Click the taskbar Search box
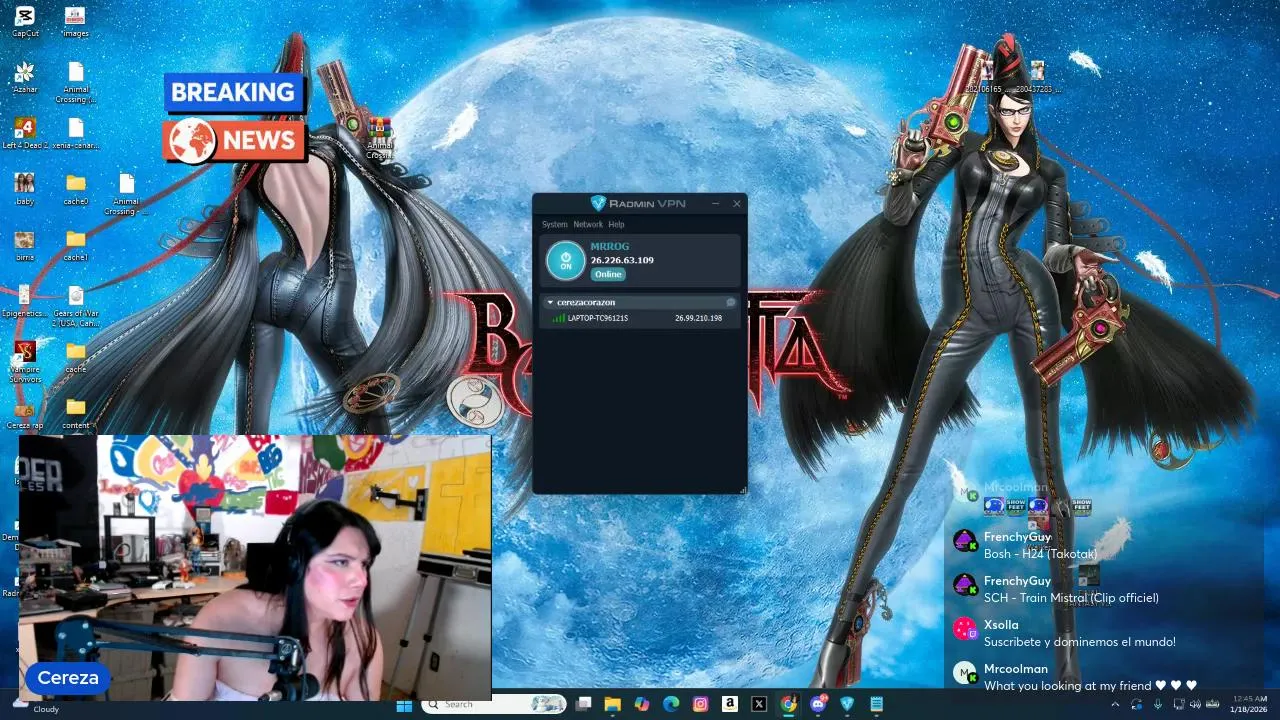Screen dimensions: 1280x720 tap(494, 705)
